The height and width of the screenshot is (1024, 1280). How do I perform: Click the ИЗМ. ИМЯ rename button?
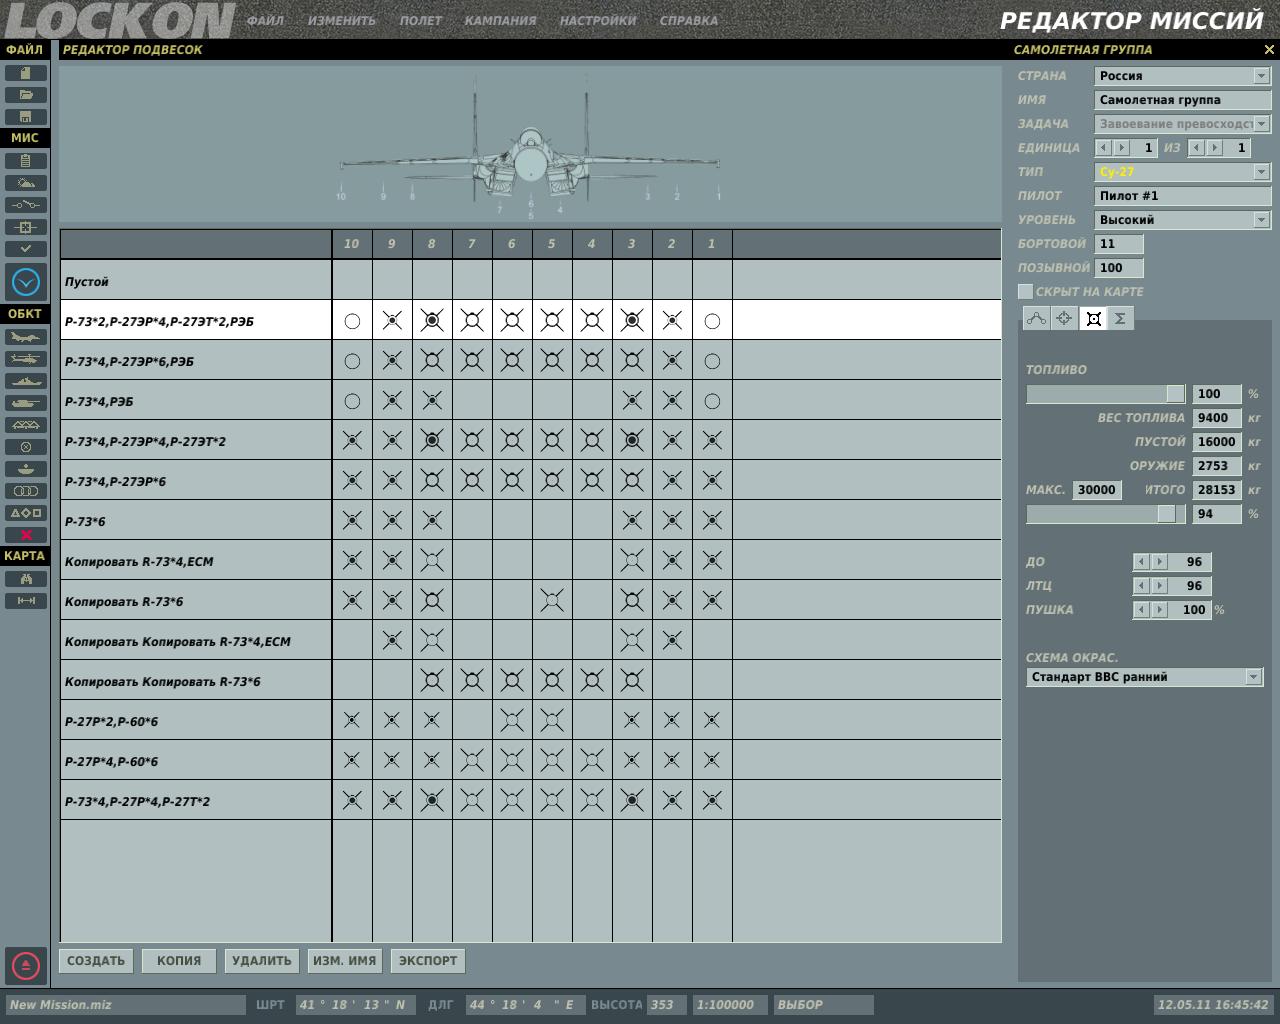tap(345, 961)
